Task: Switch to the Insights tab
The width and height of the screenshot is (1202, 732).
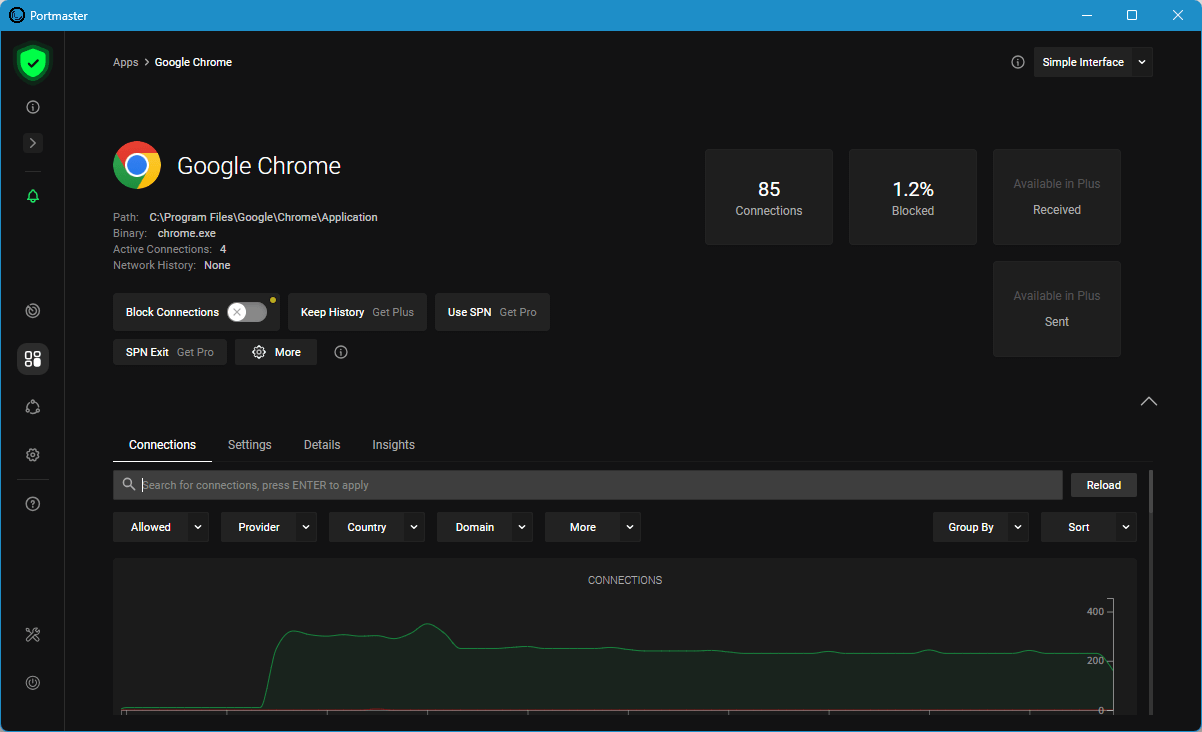Action: click(393, 445)
